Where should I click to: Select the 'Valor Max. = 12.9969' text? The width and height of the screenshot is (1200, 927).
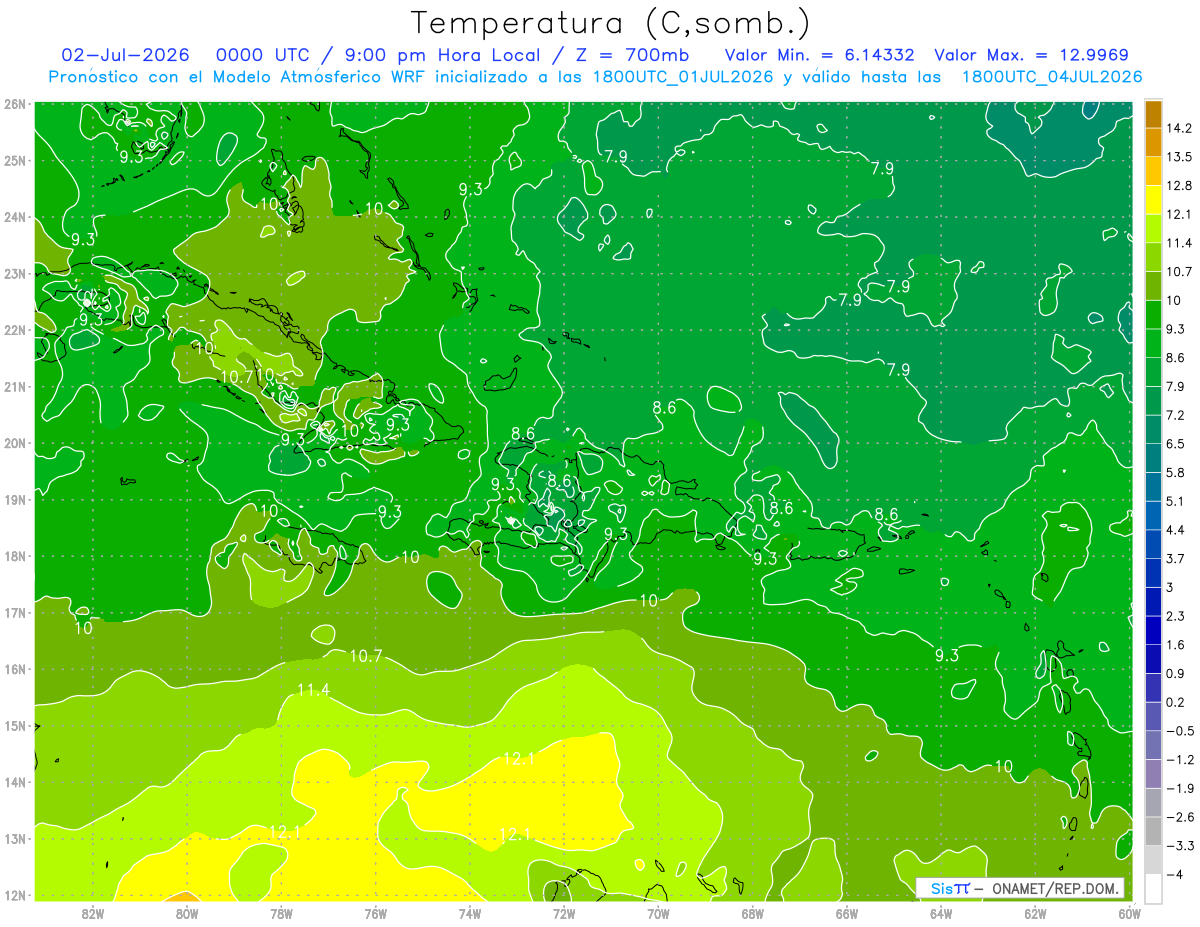click(1032, 55)
